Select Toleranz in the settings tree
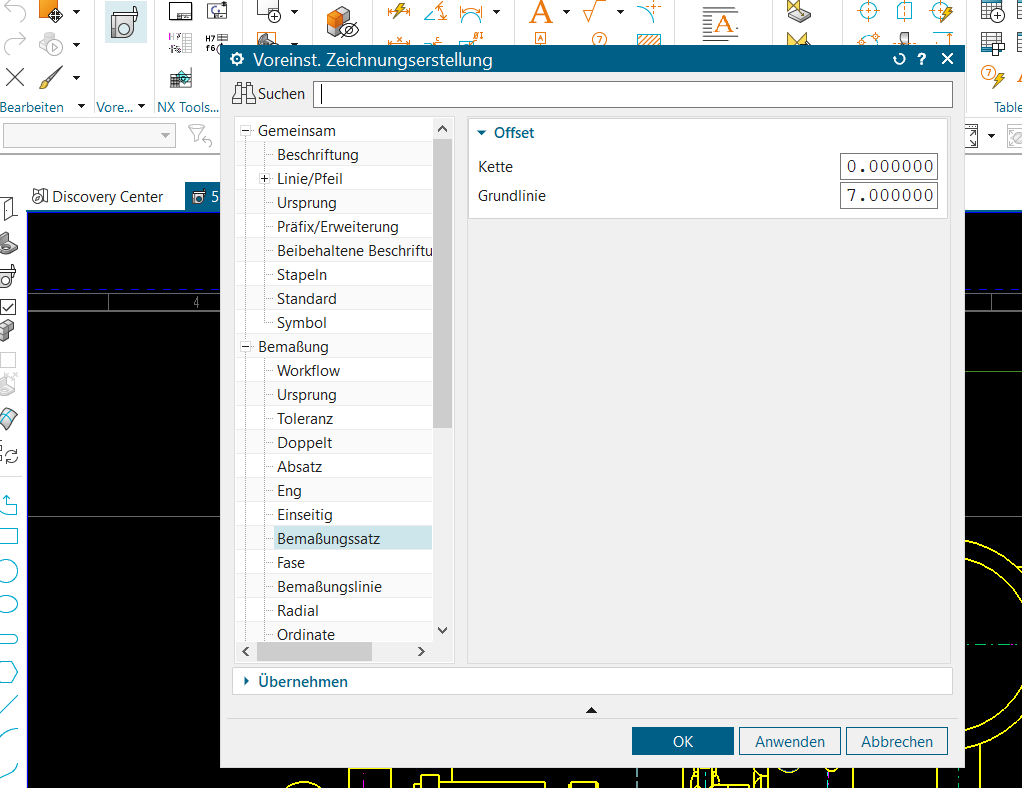Image resolution: width=1022 pixels, height=788 pixels. tap(305, 419)
